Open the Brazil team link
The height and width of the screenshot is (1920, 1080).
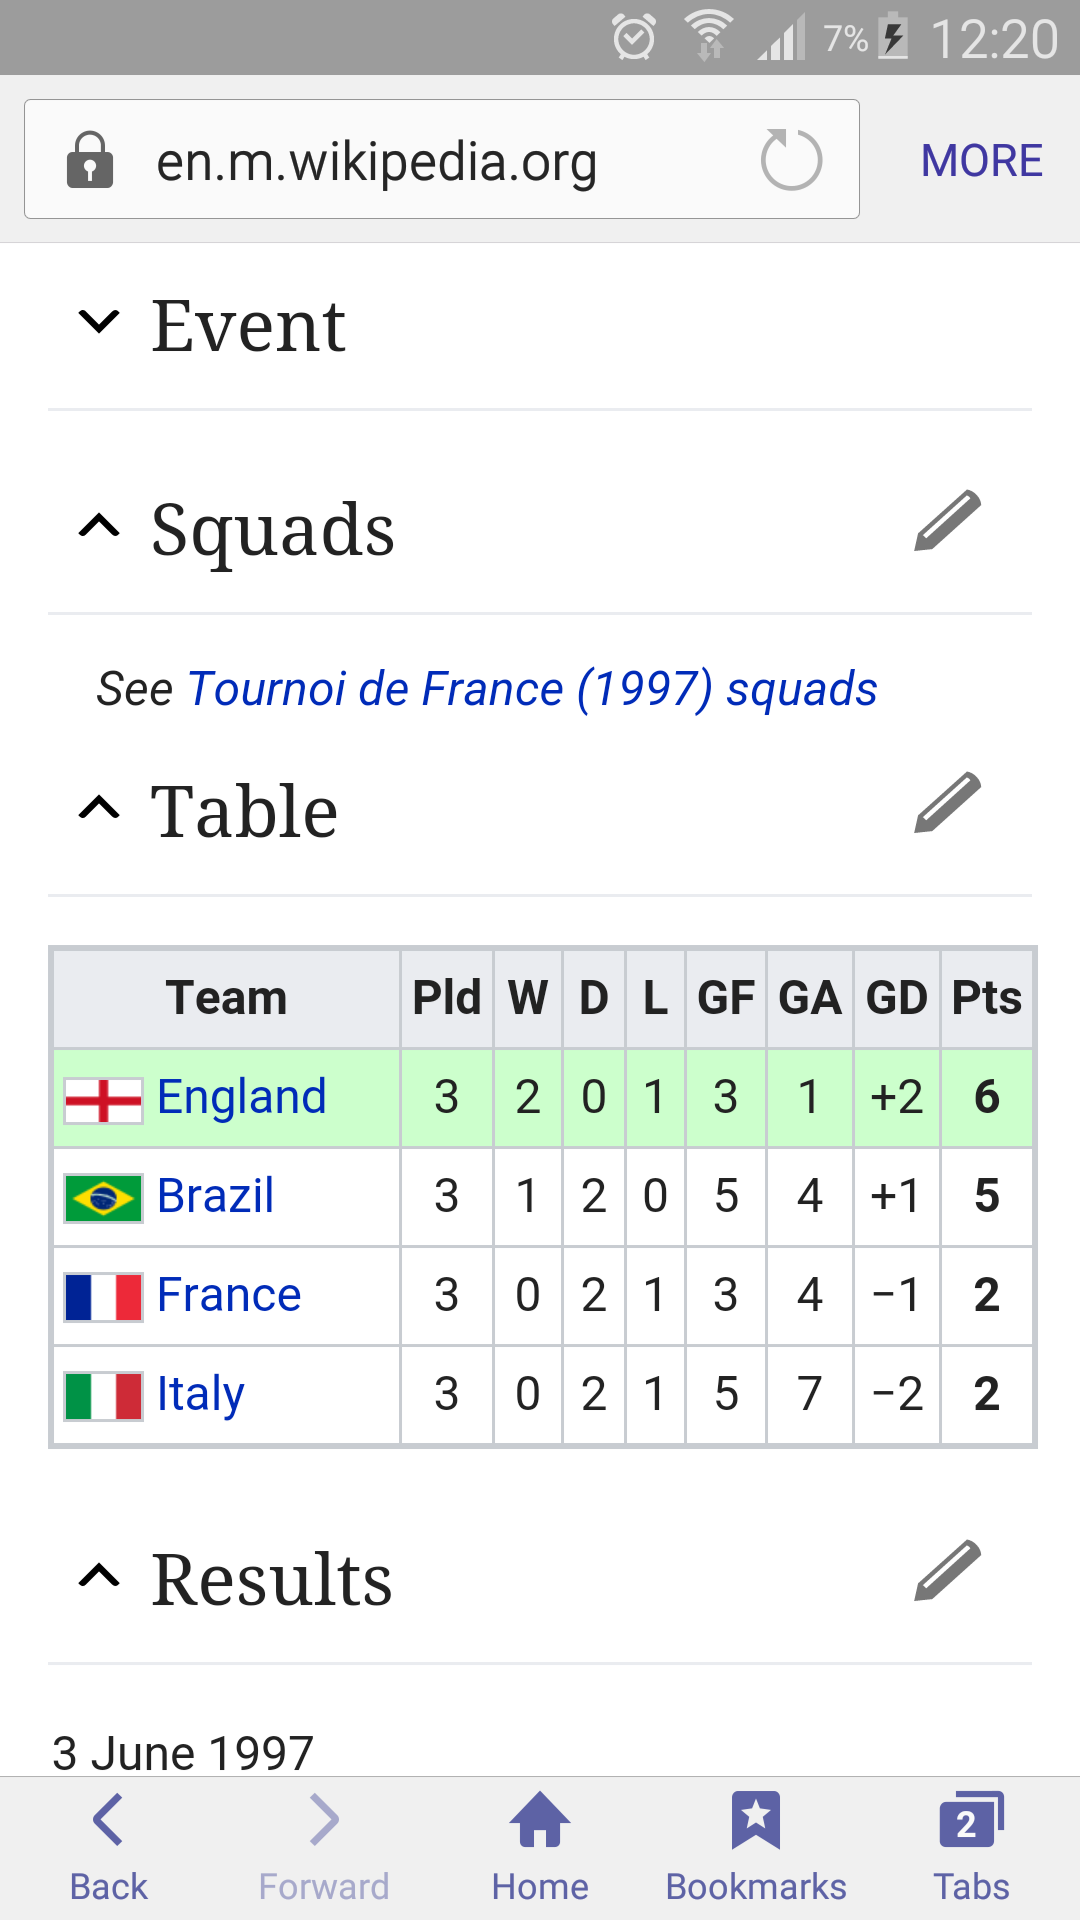pyautogui.click(x=216, y=1196)
